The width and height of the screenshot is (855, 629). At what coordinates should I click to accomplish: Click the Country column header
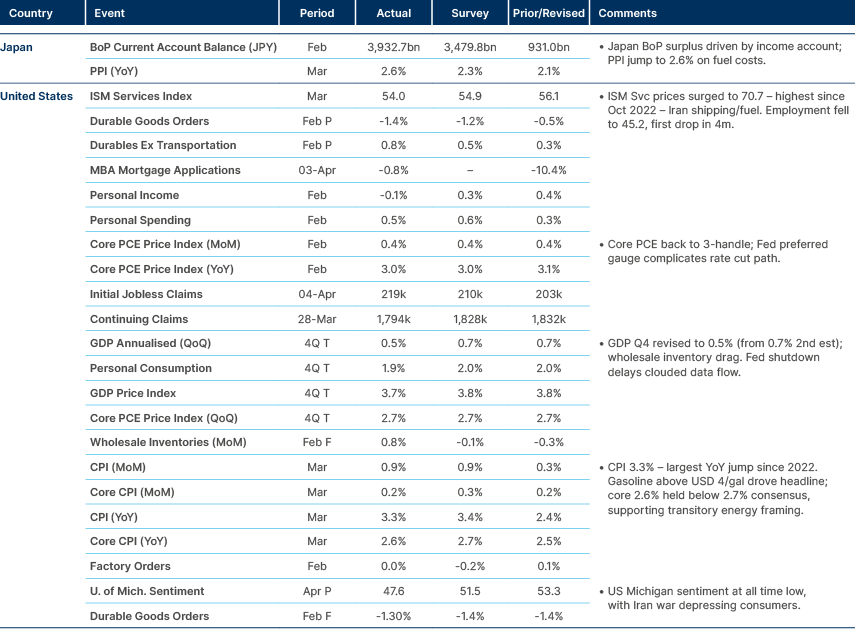(30, 13)
